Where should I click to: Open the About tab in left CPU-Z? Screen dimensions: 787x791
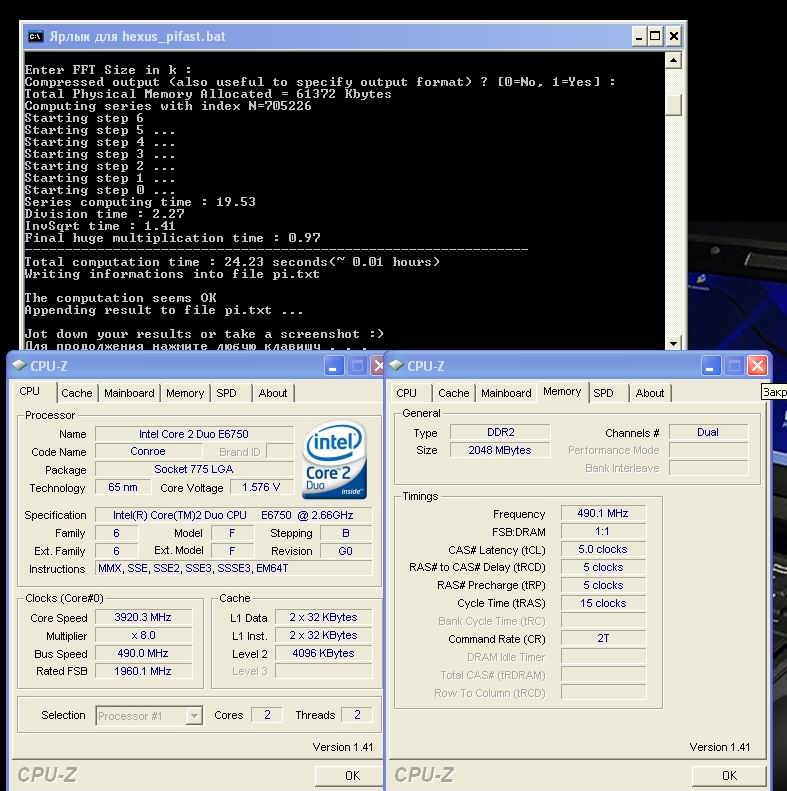[x=273, y=393]
